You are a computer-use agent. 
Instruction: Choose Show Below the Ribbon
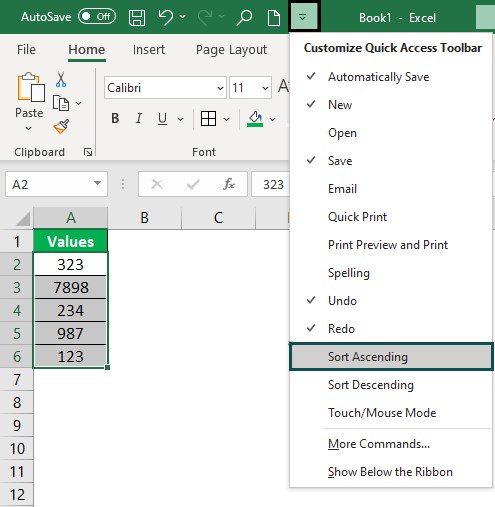[x=391, y=472]
